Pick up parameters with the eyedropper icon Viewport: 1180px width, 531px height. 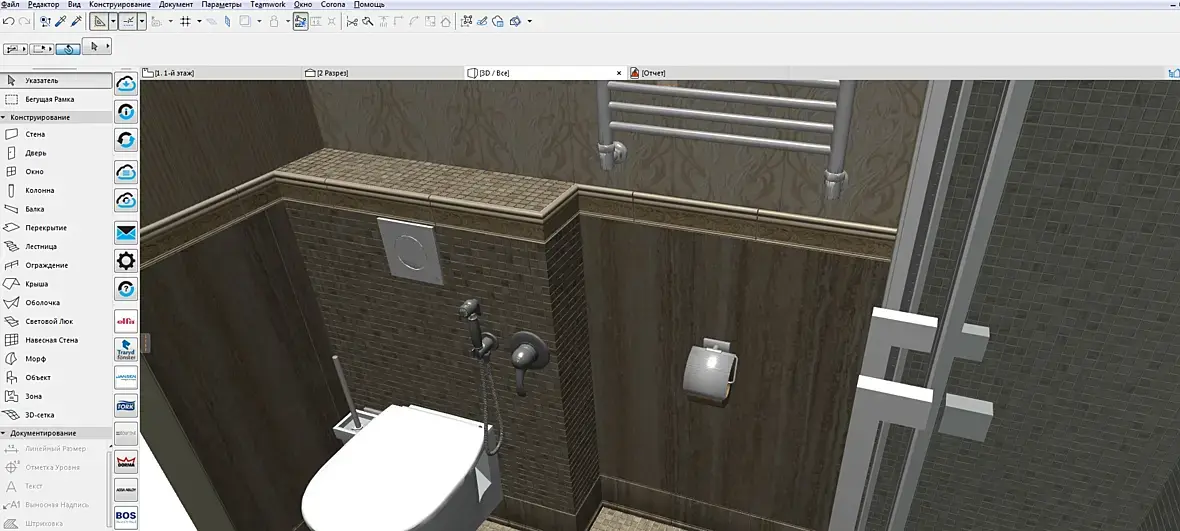coord(61,22)
